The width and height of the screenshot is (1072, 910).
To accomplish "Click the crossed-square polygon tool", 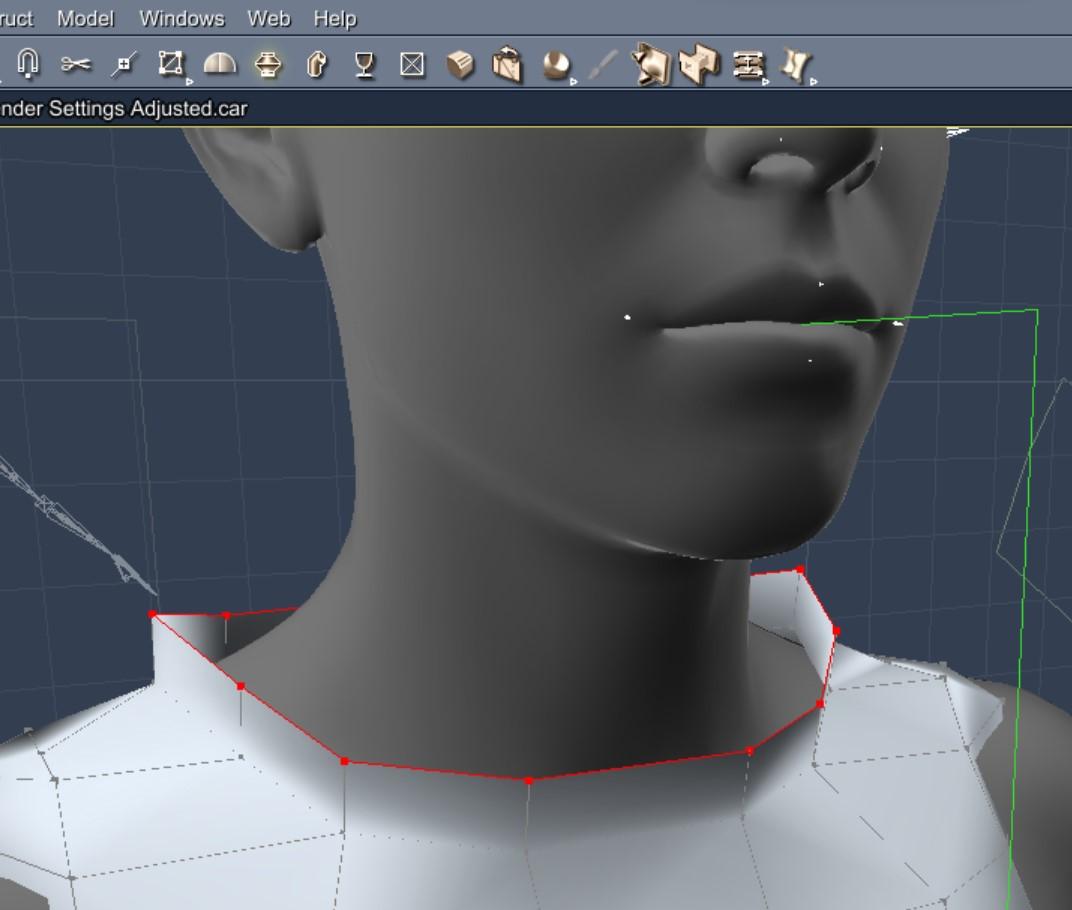I will pyautogui.click(x=412, y=64).
